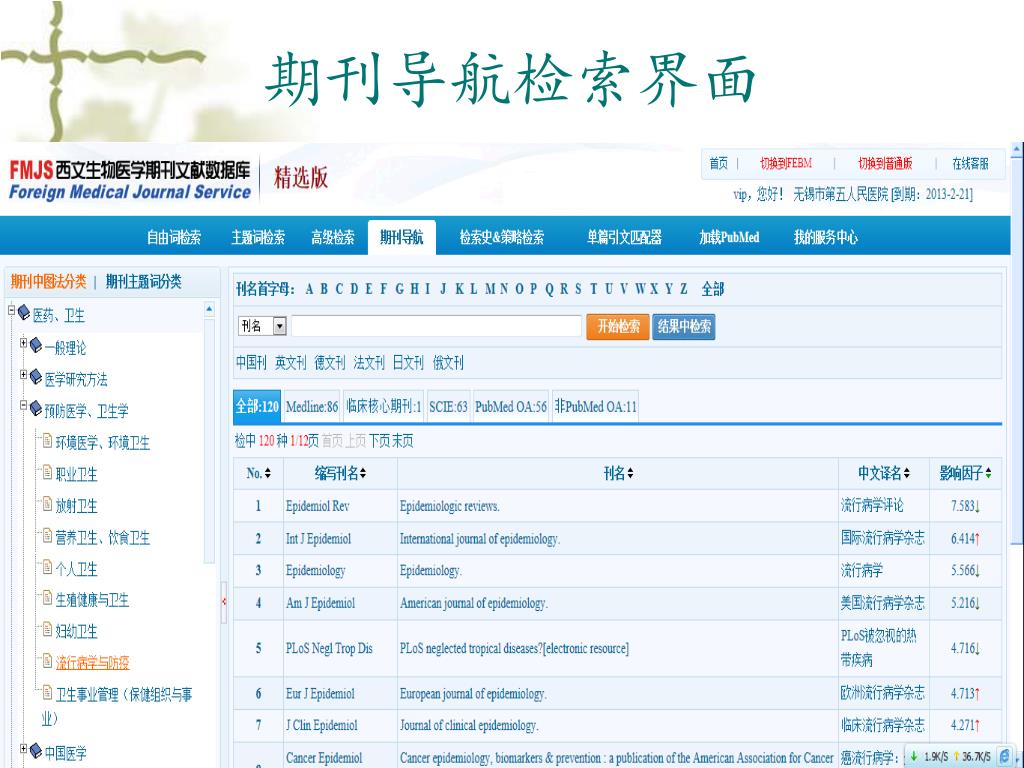
Task: Open 检索史&策略检索 tab
Action: 502,237
